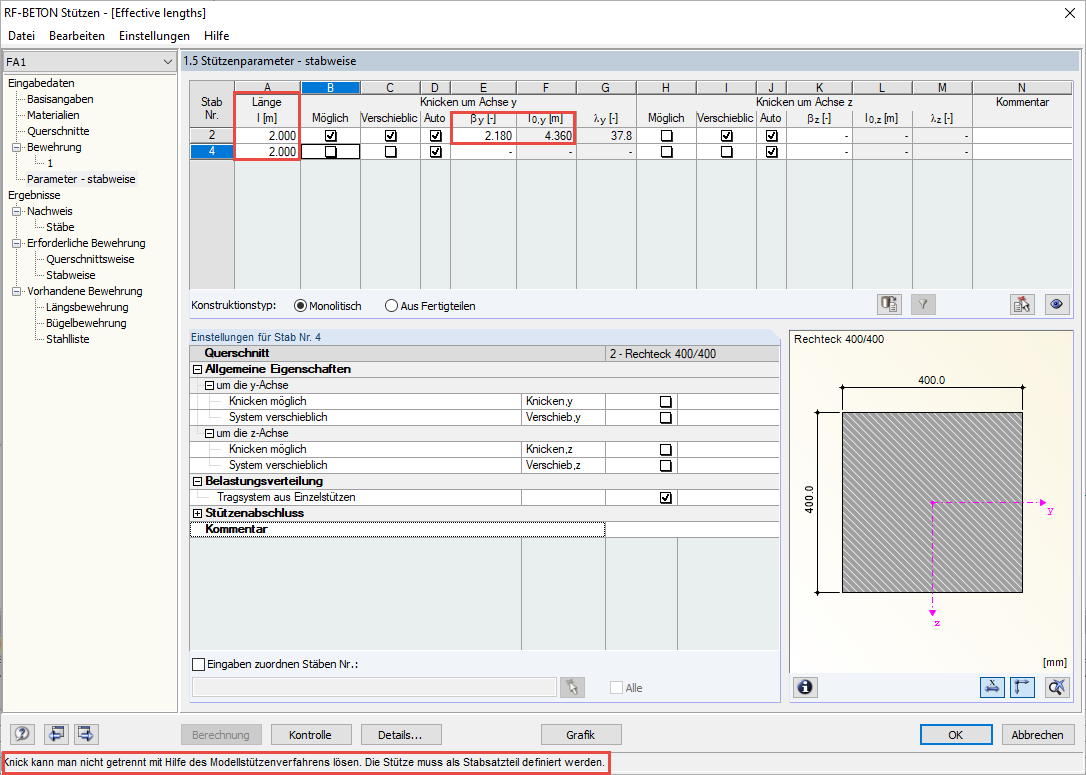This screenshot has width=1086, height=775.
Task: Toggle the eye view mode icon
Action: [1057, 304]
